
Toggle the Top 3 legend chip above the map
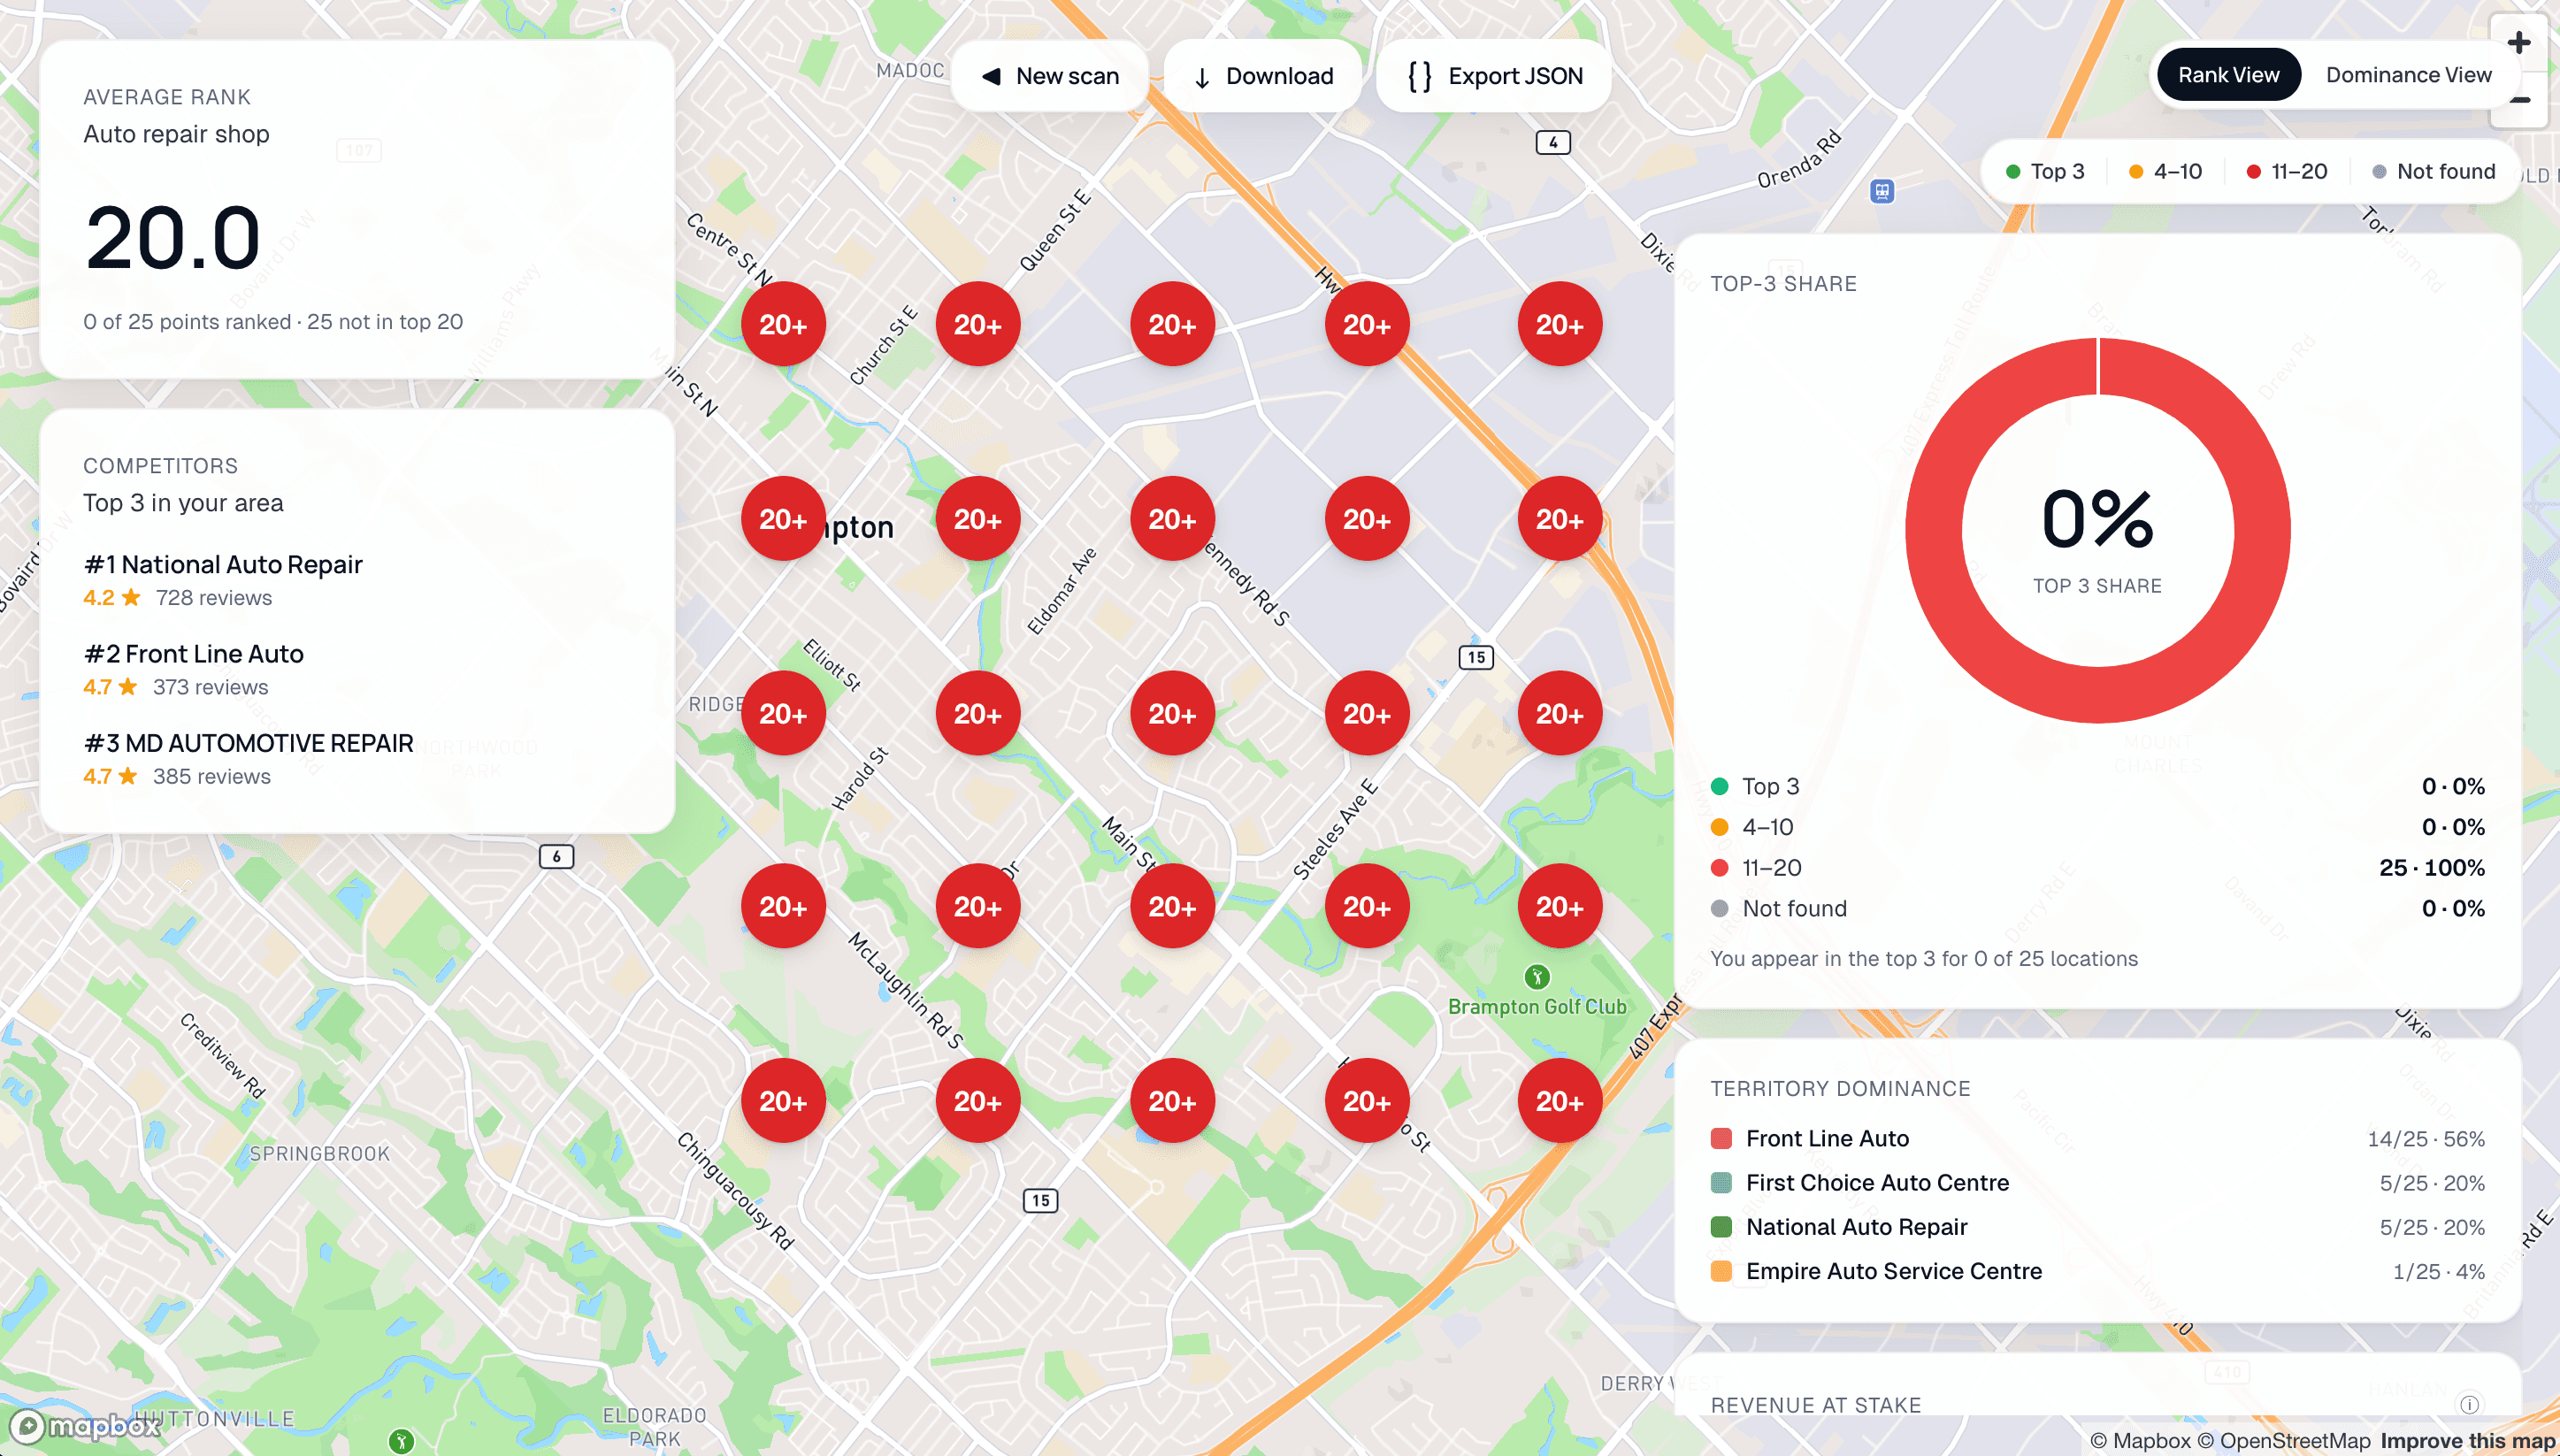click(x=2045, y=171)
